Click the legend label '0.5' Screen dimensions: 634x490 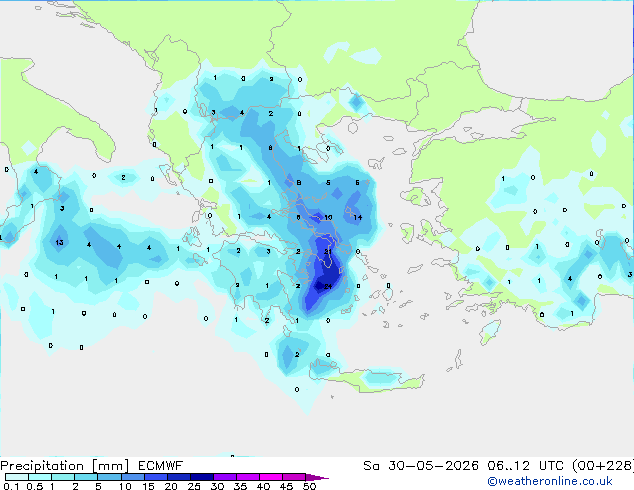point(35,486)
